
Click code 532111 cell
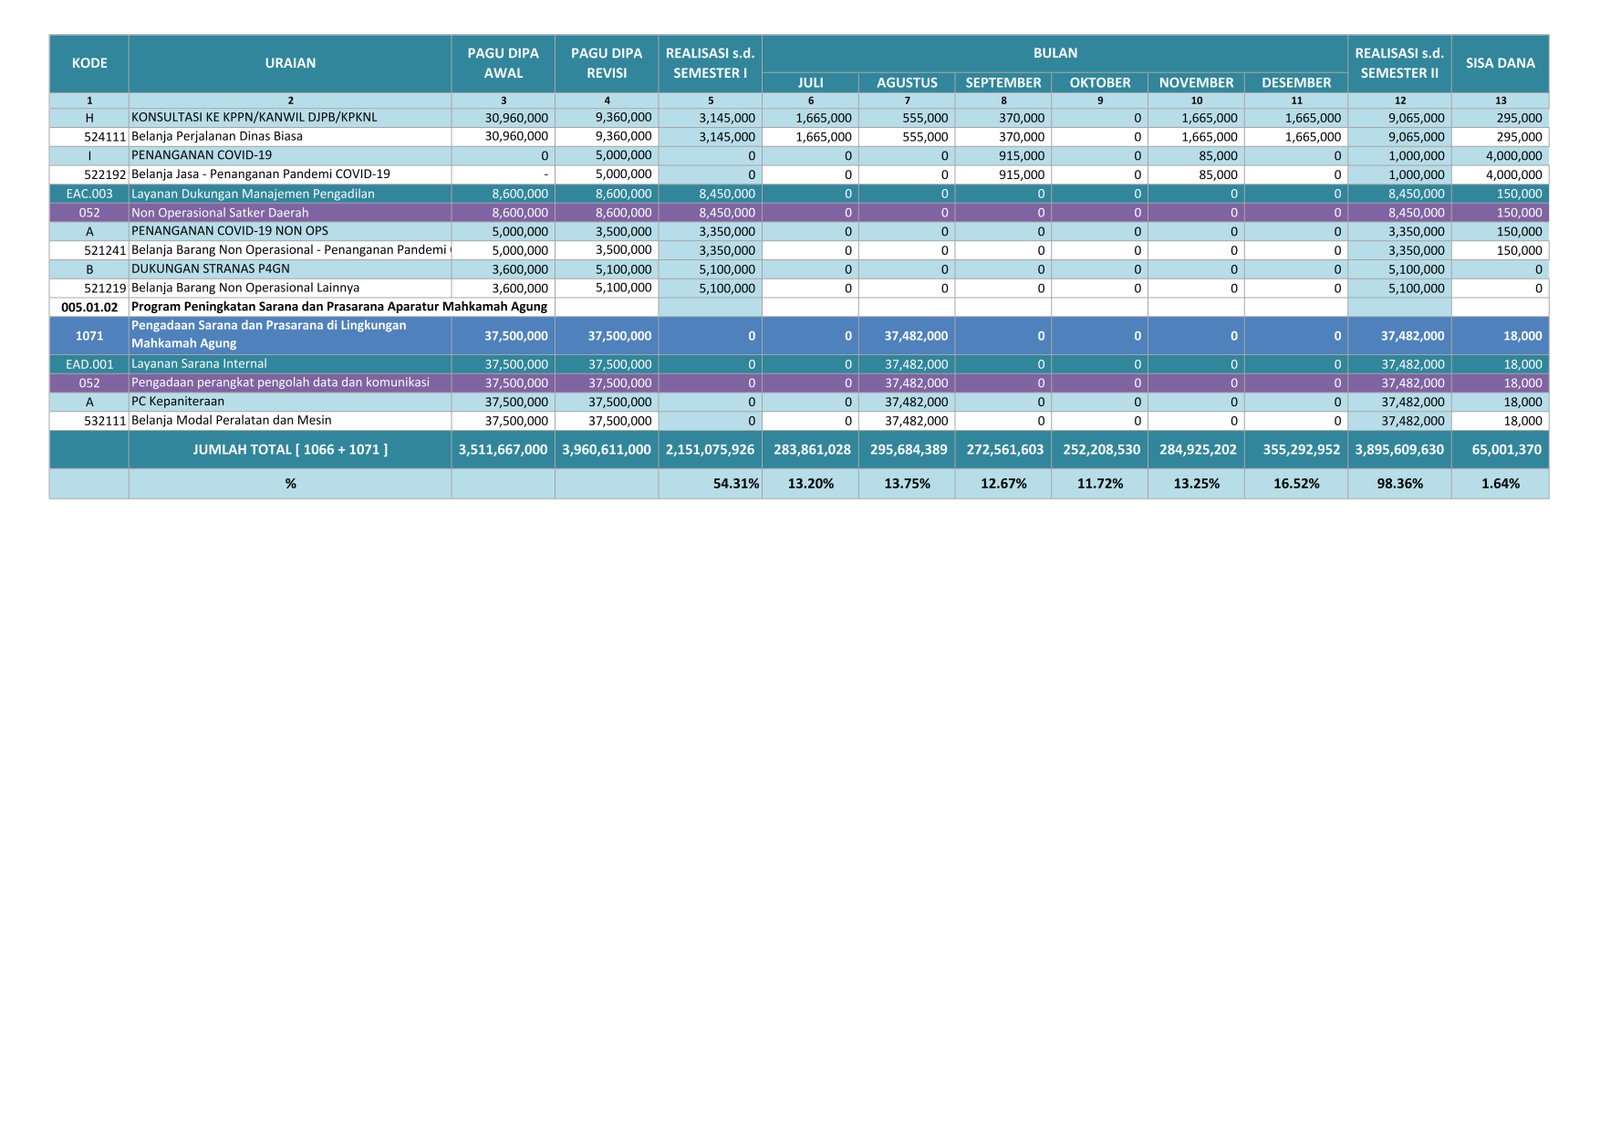pos(89,421)
